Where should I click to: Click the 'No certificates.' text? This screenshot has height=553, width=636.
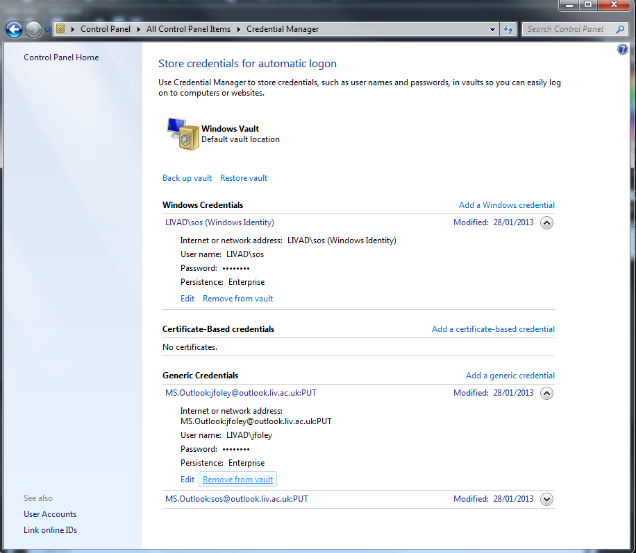pos(190,347)
